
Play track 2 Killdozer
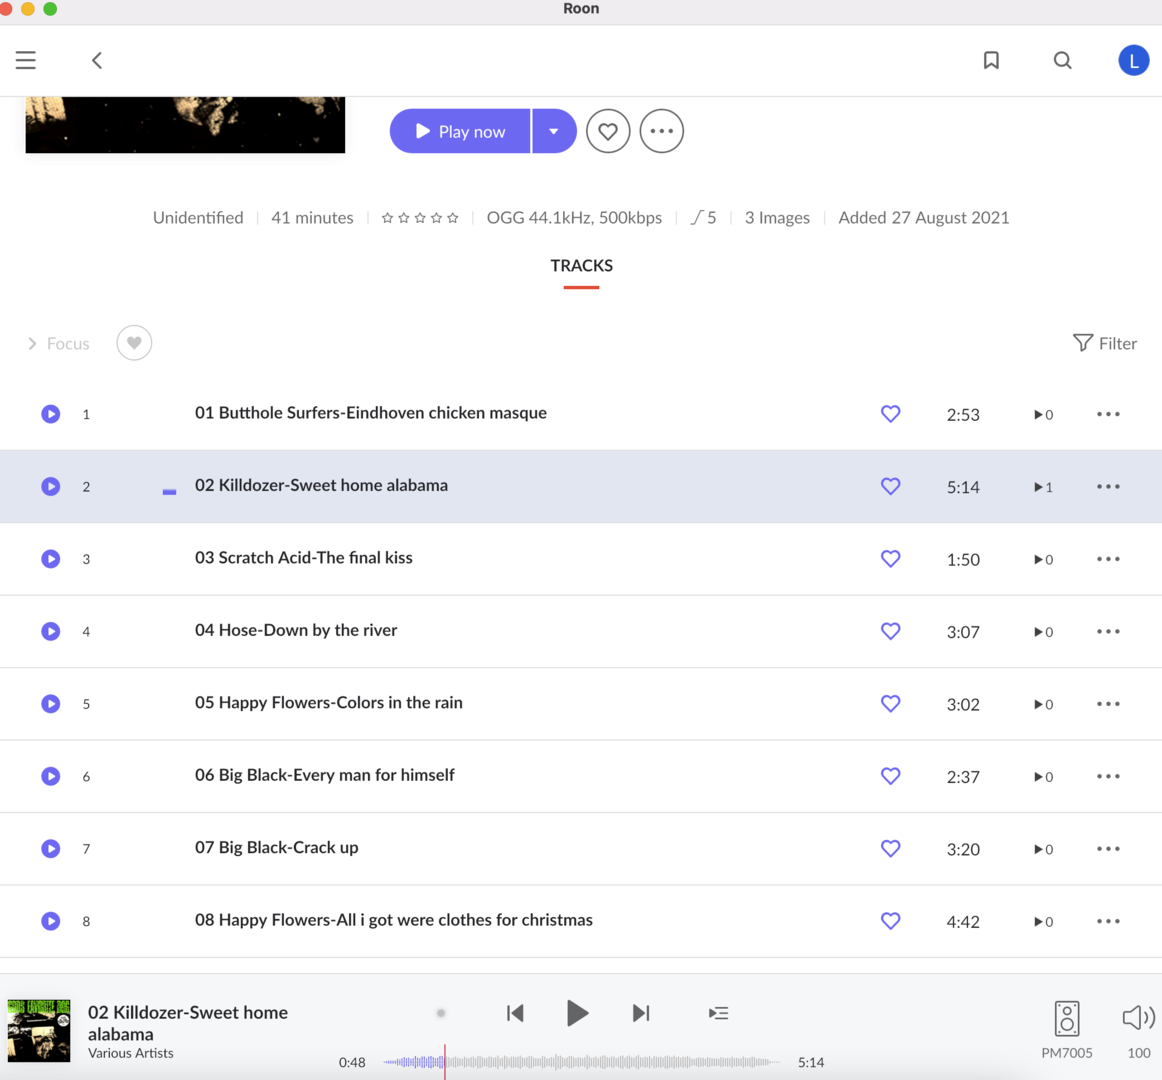click(x=50, y=486)
